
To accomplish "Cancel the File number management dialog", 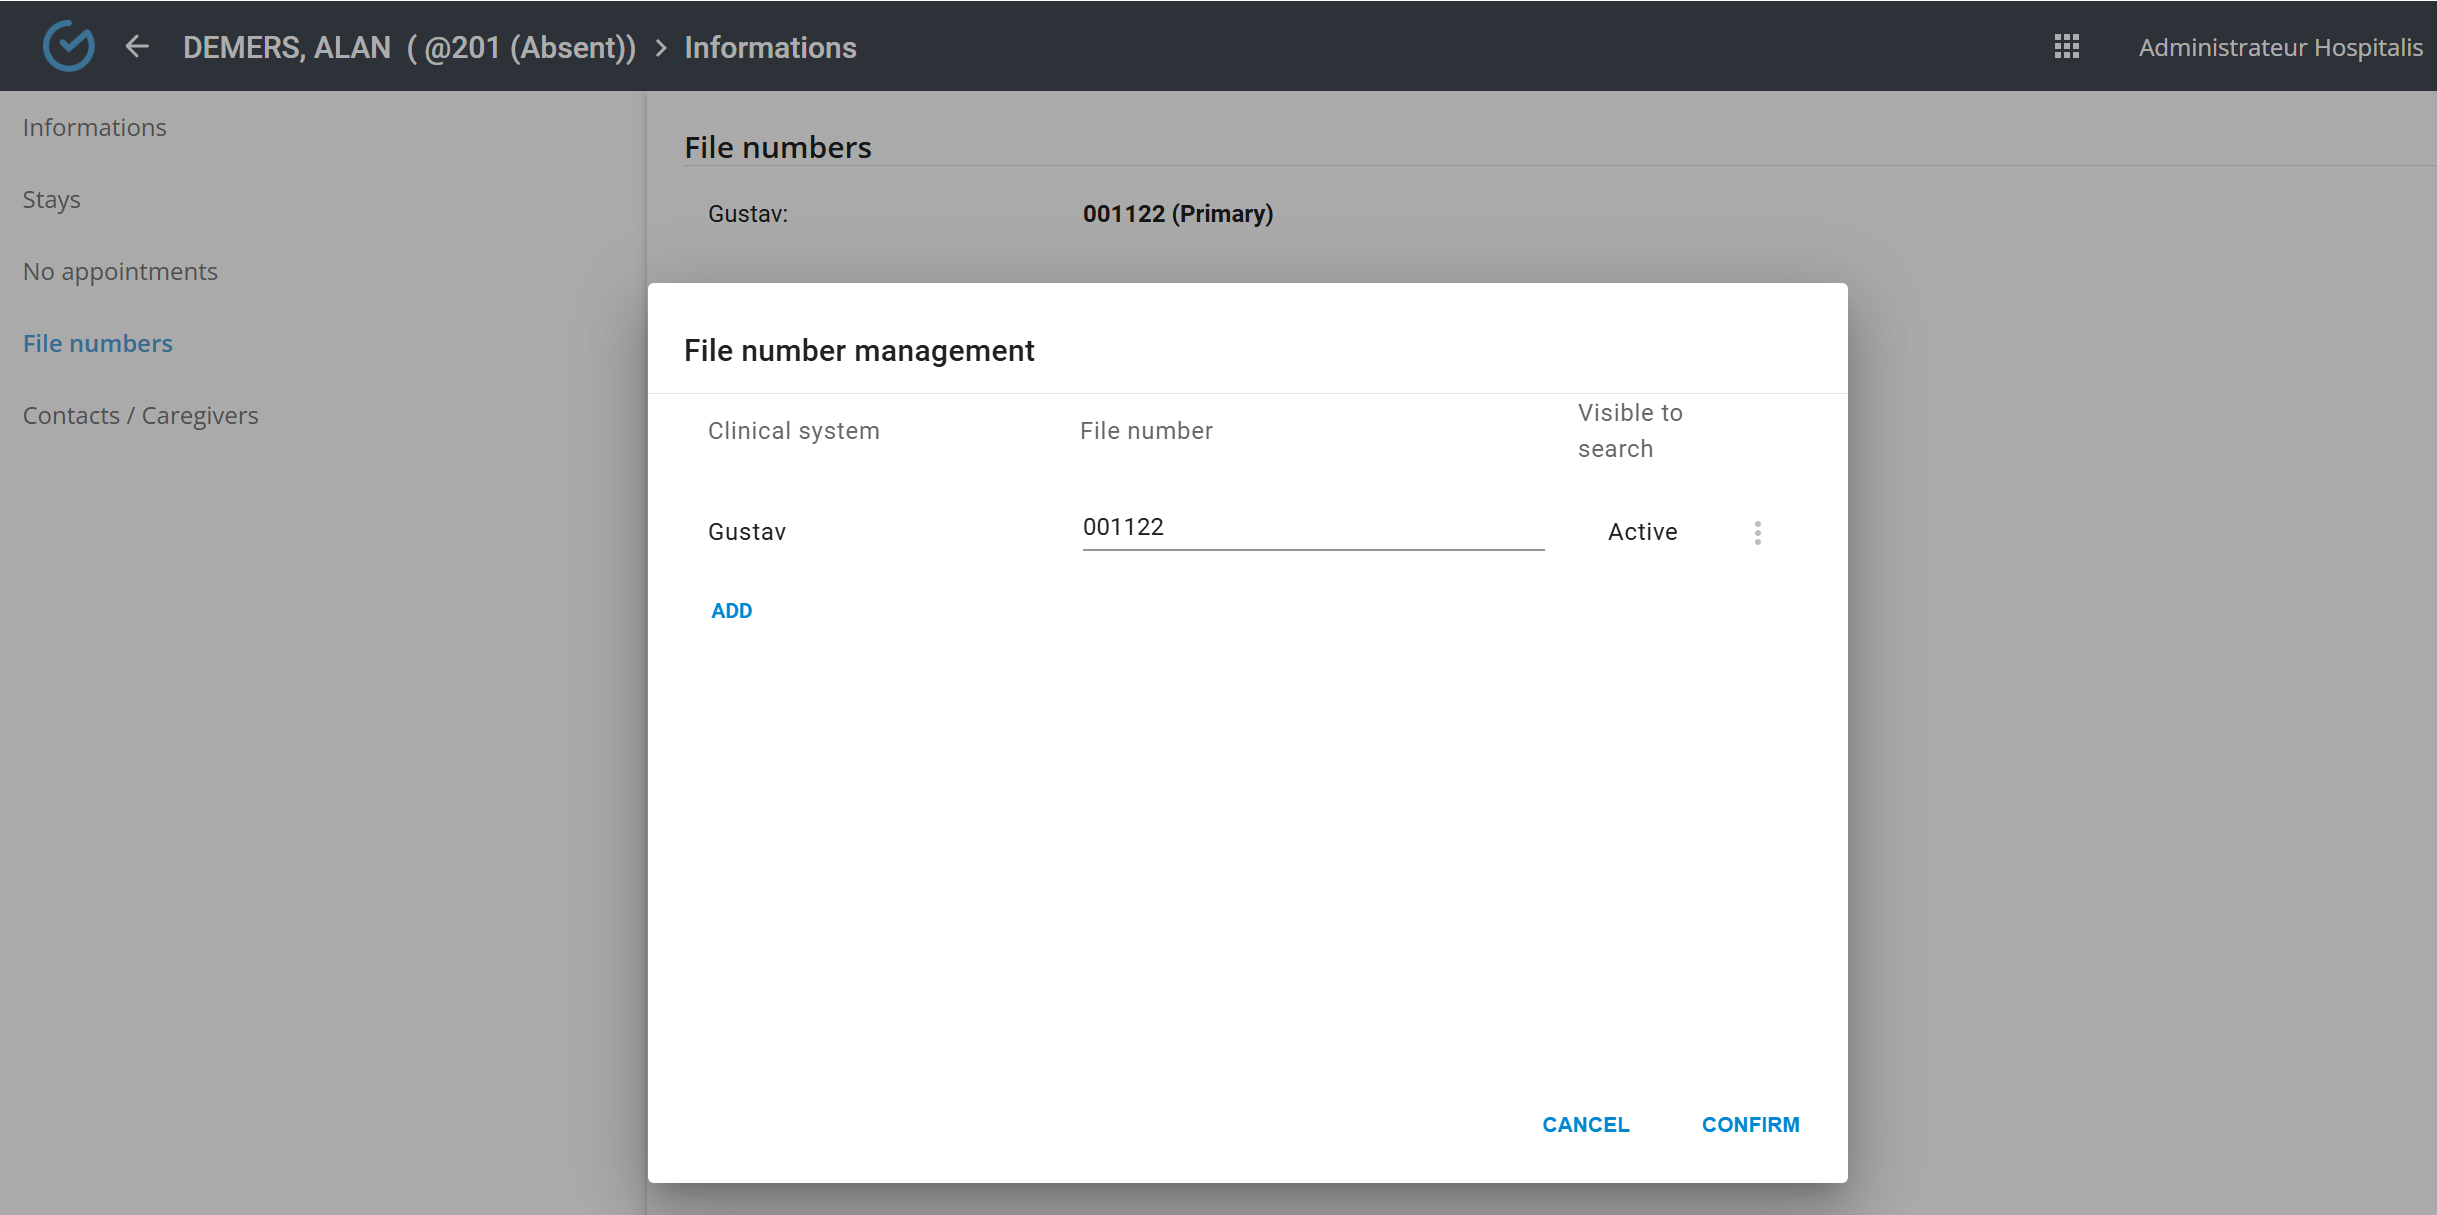I will (x=1585, y=1125).
